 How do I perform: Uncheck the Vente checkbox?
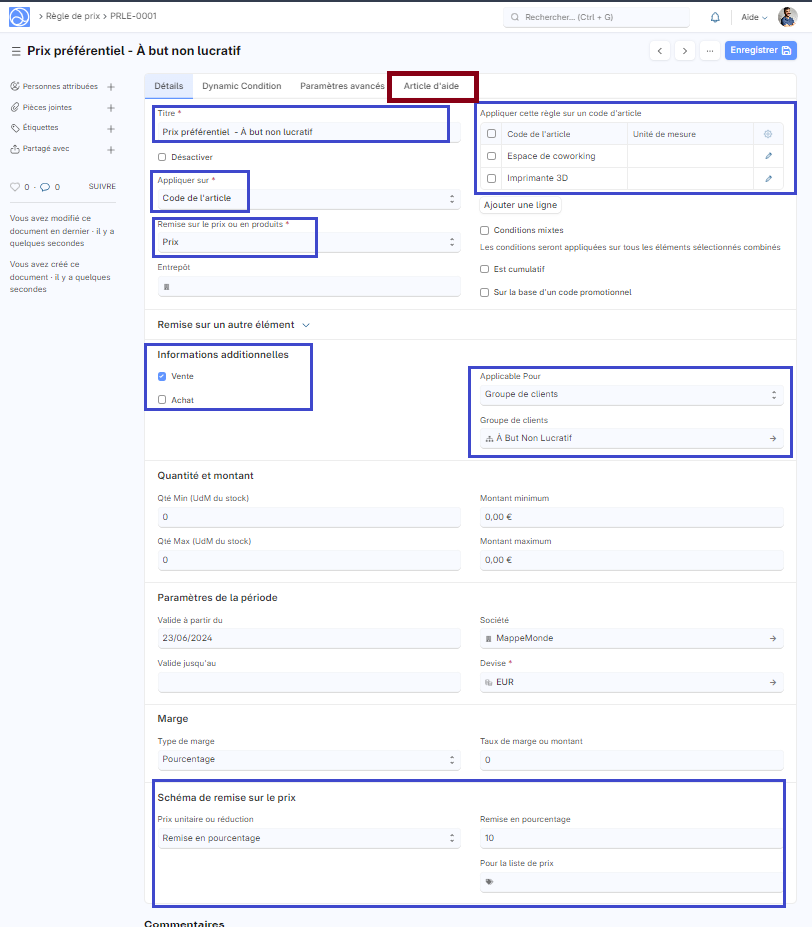tap(162, 377)
